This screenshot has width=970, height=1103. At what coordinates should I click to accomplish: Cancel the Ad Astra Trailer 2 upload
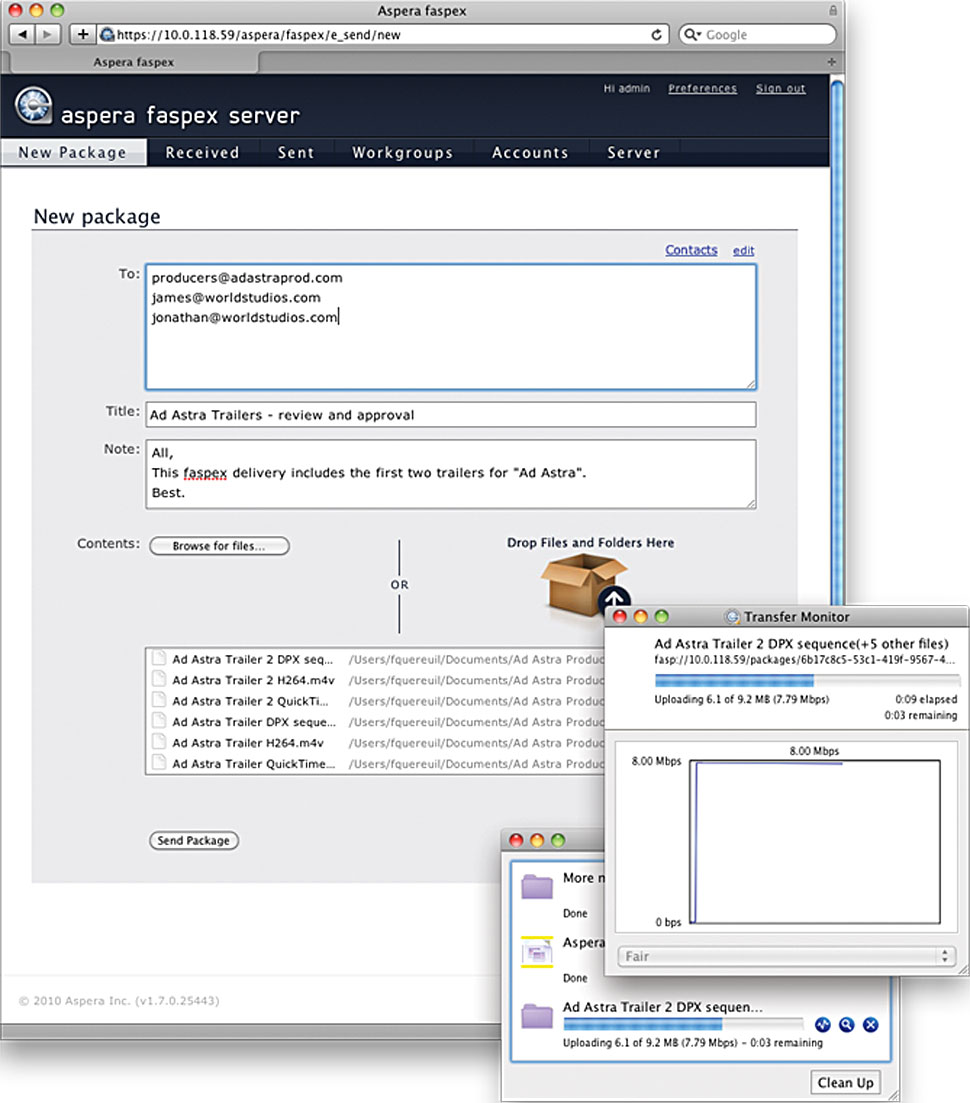point(870,1025)
